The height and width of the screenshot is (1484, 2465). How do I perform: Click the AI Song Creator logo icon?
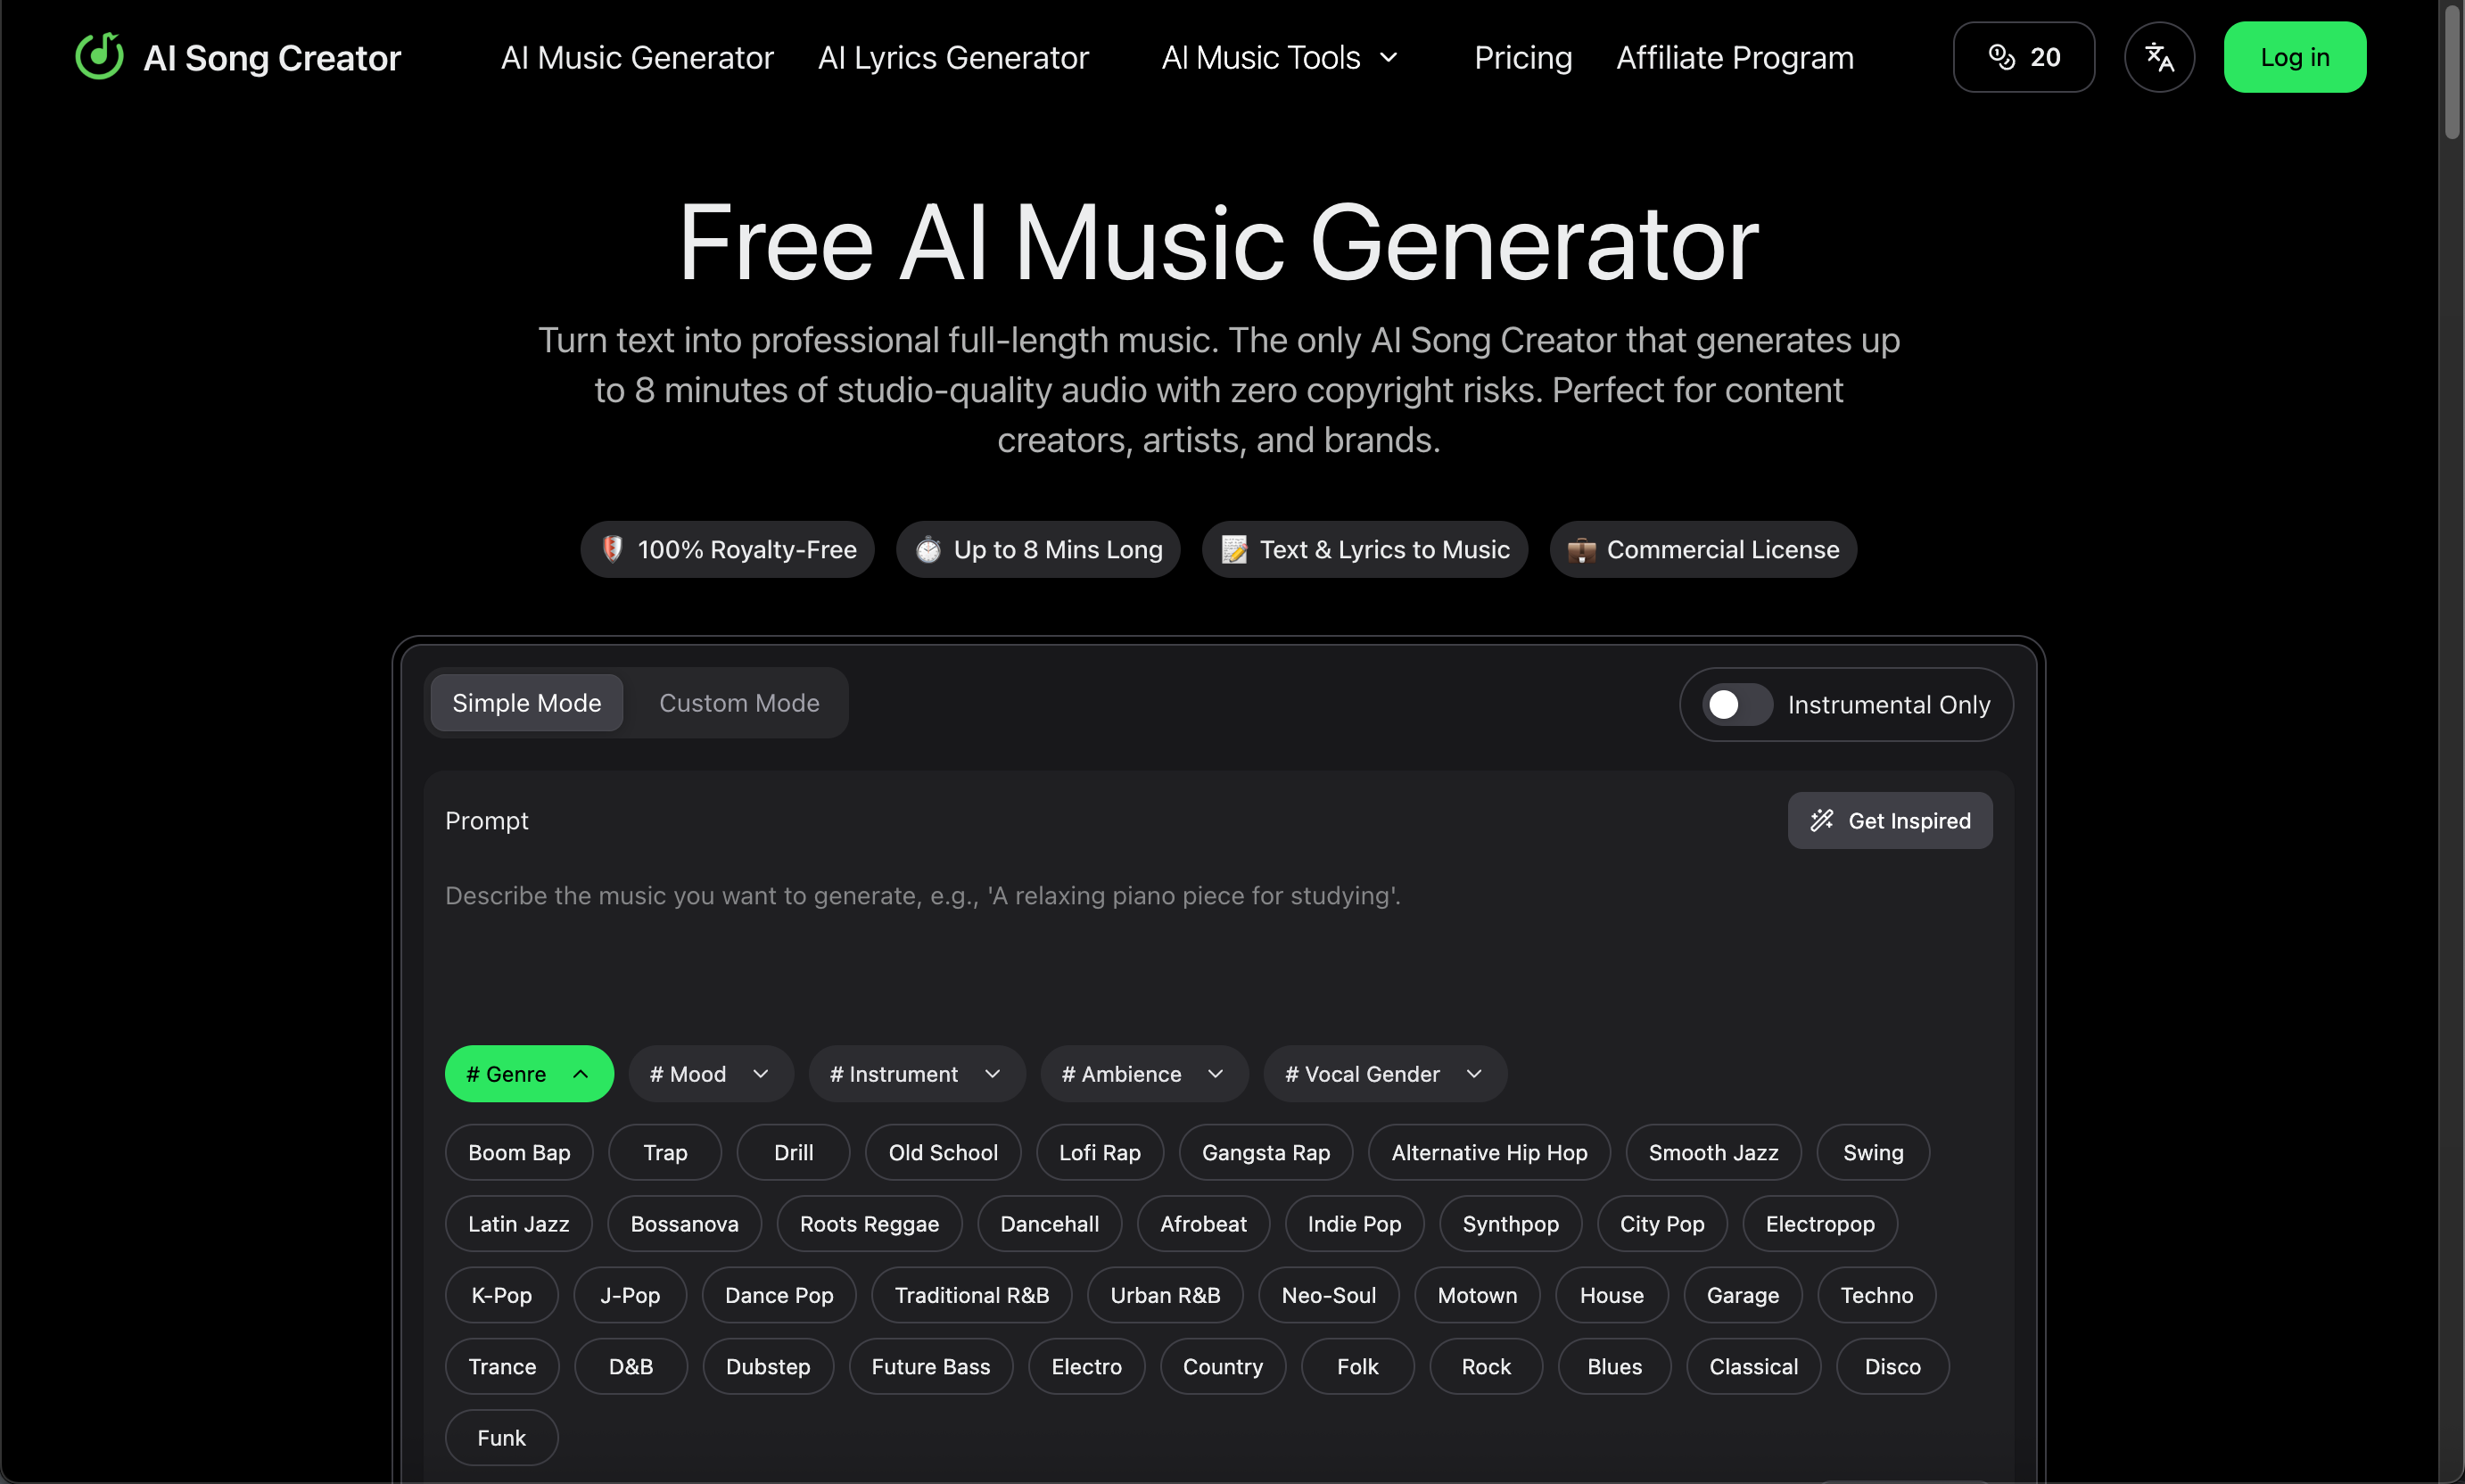coord(99,56)
